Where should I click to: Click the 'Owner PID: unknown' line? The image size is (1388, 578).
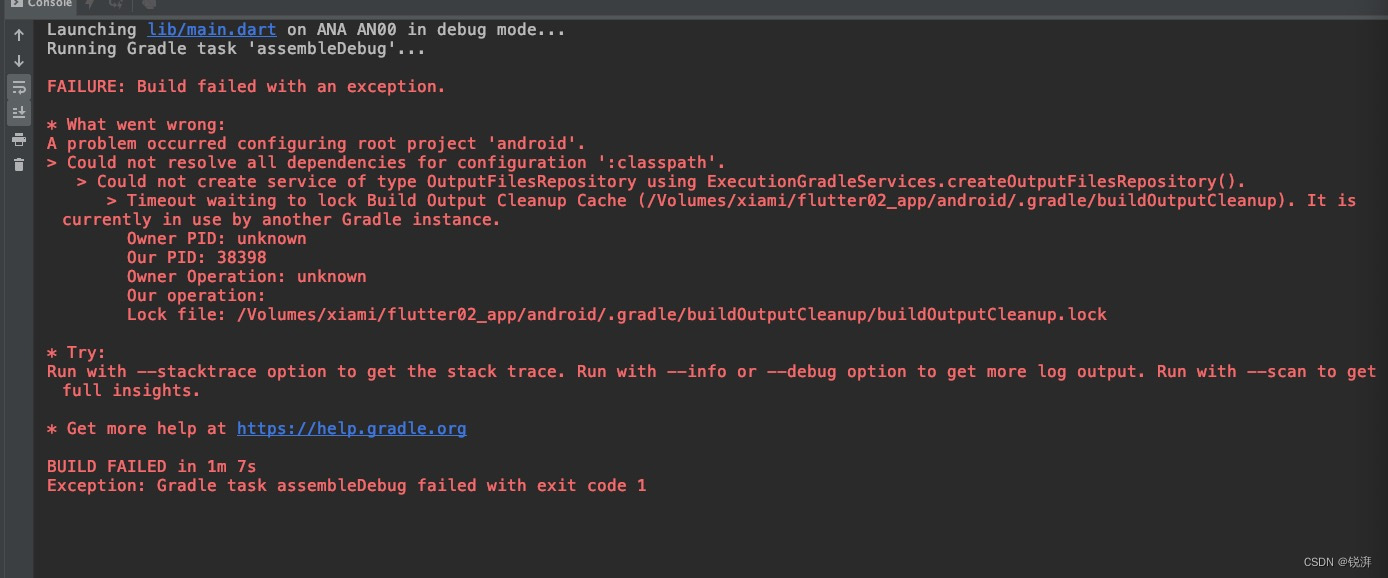coord(216,239)
